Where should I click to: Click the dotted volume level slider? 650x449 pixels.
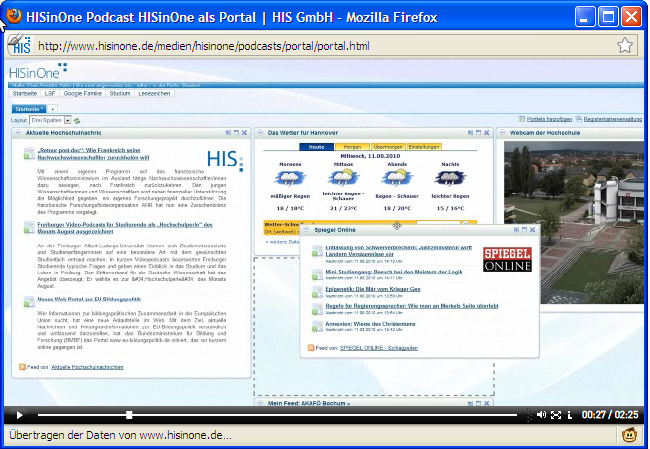(529, 415)
